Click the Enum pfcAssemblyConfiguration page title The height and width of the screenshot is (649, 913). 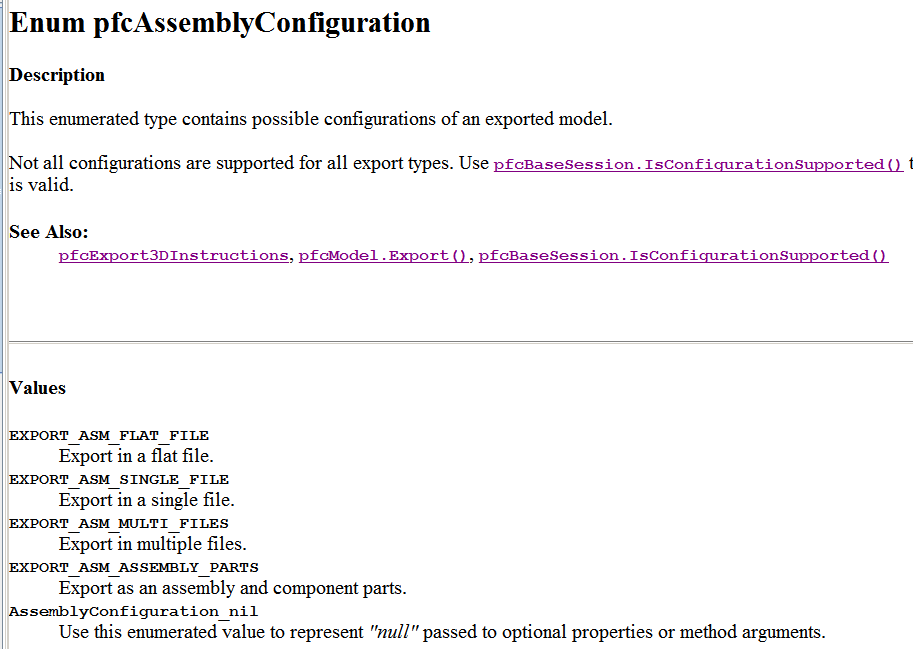[x=220, y=23]
